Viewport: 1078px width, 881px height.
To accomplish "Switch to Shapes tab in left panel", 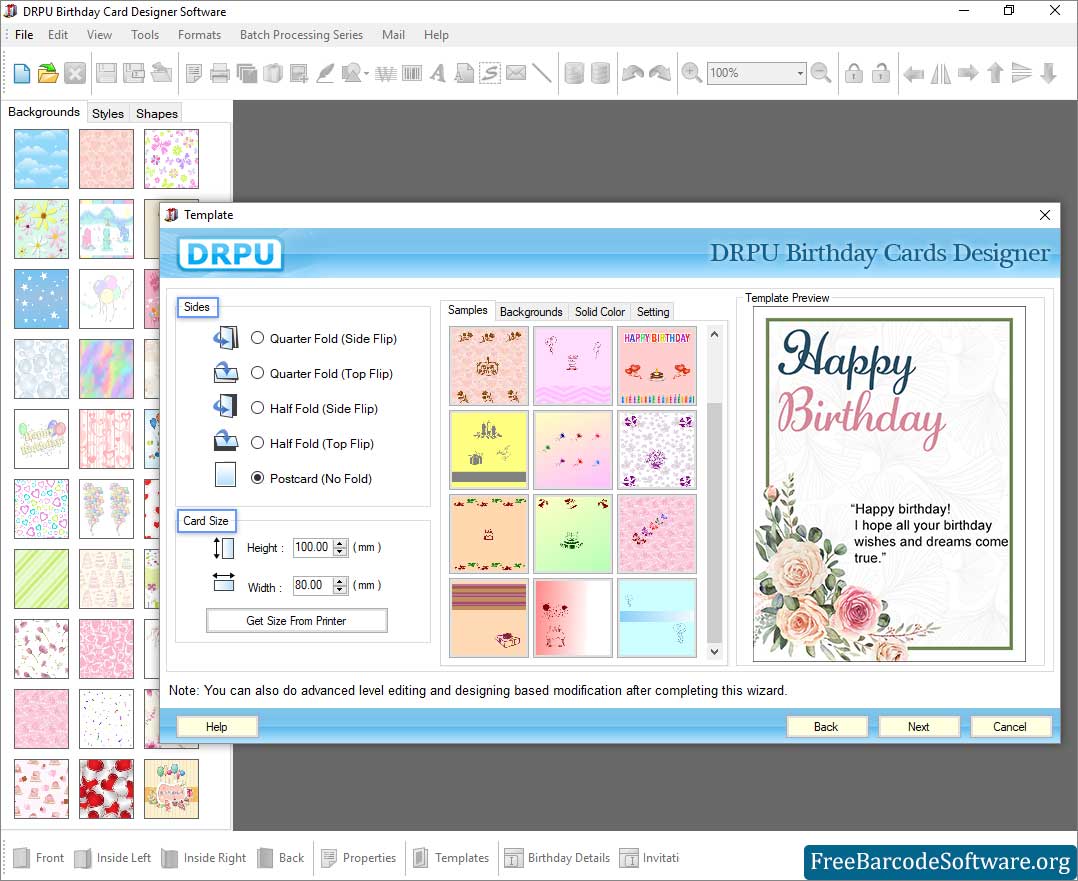I will [x=157, y=113].
